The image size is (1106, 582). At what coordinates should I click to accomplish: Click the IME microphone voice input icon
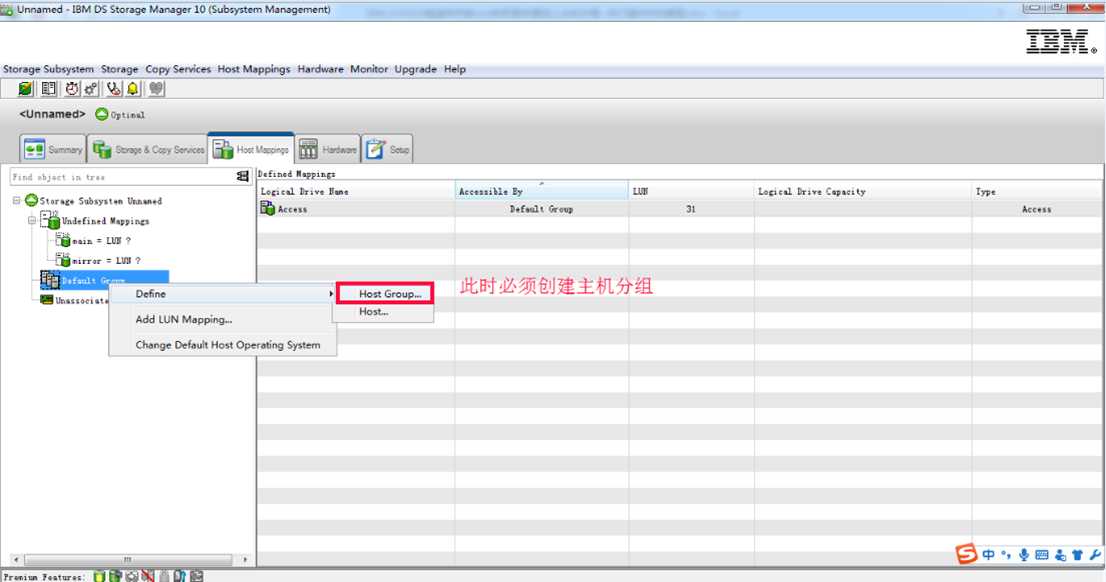pyautogui.click(x=1023, y=555)
